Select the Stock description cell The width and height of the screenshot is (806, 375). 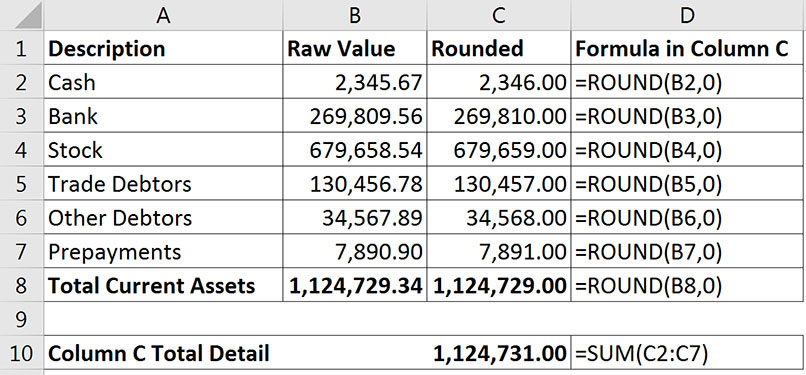(163, 150)
